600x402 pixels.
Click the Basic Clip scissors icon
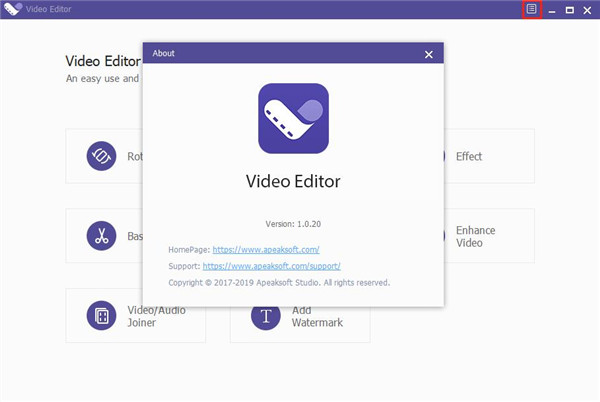pos(101,236)
